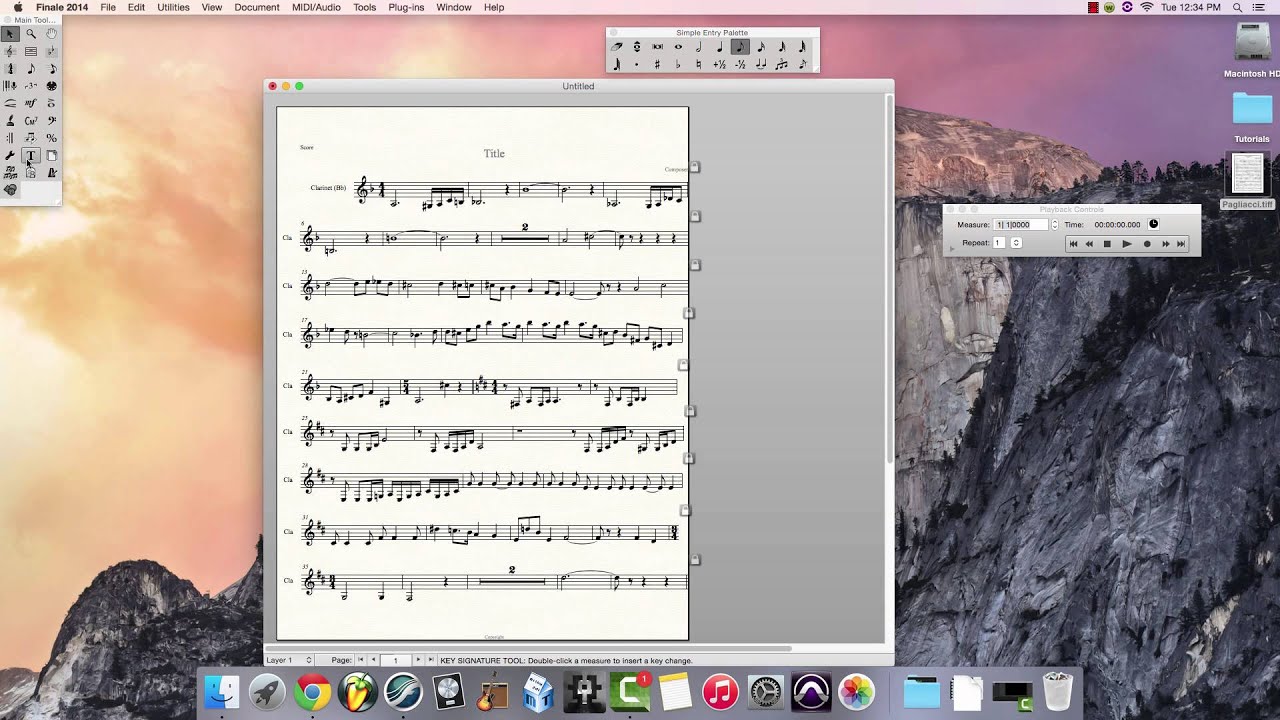Open the Layer 1 dropdown
The width and height of the screenshot is (1280, 720).
point(289,660)
